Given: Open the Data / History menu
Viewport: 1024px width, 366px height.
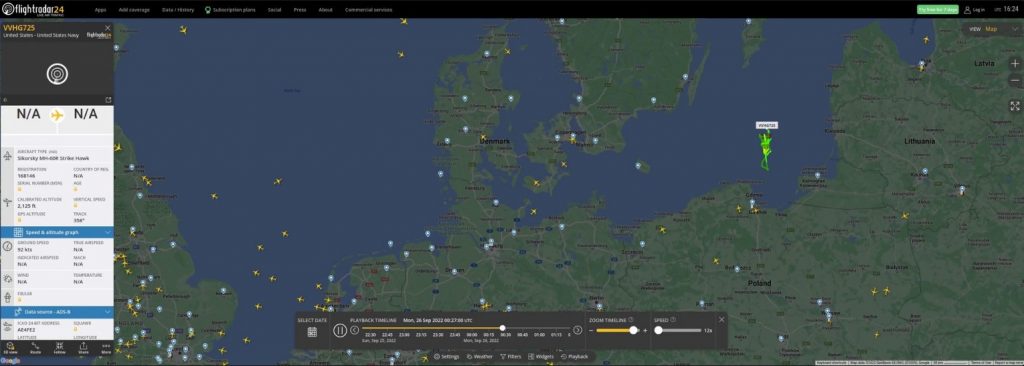Looking at the screenshot, I should [178, 10].
